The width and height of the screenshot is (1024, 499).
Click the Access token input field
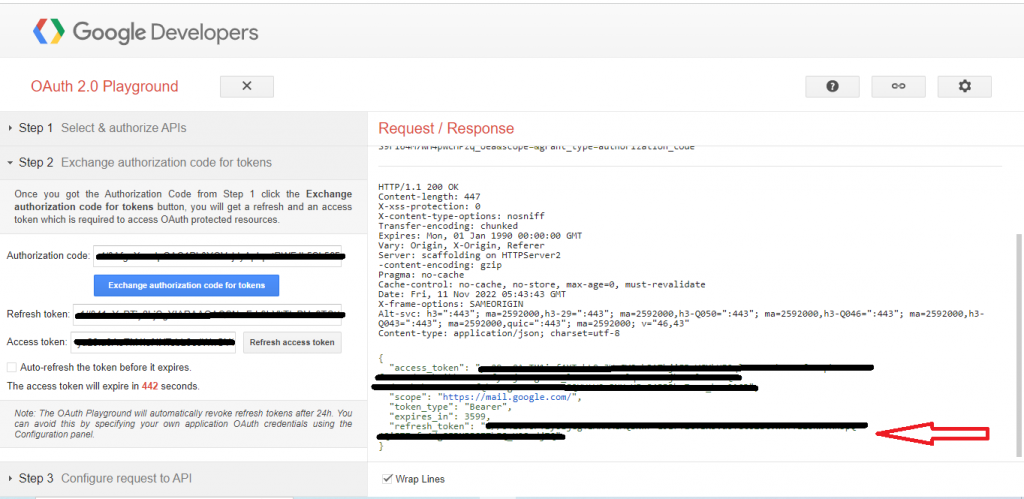pos(153,342)
